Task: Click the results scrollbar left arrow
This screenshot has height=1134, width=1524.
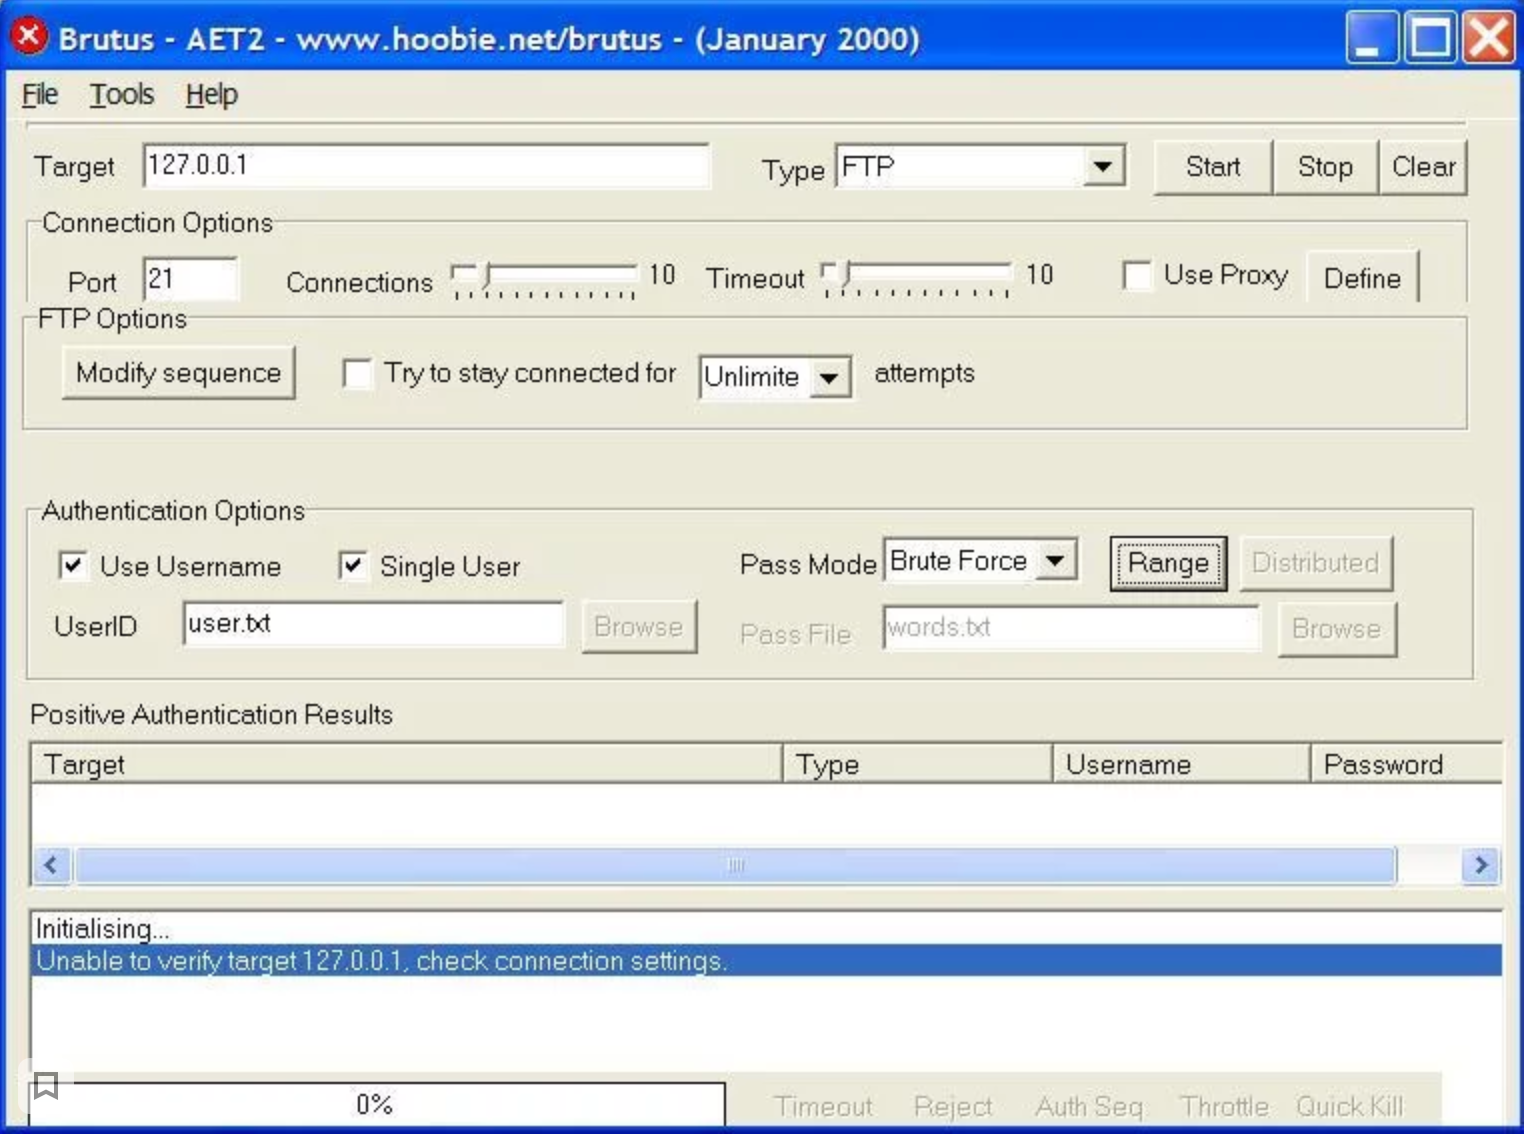Action: pyautogui.click(x=52, y=865)
